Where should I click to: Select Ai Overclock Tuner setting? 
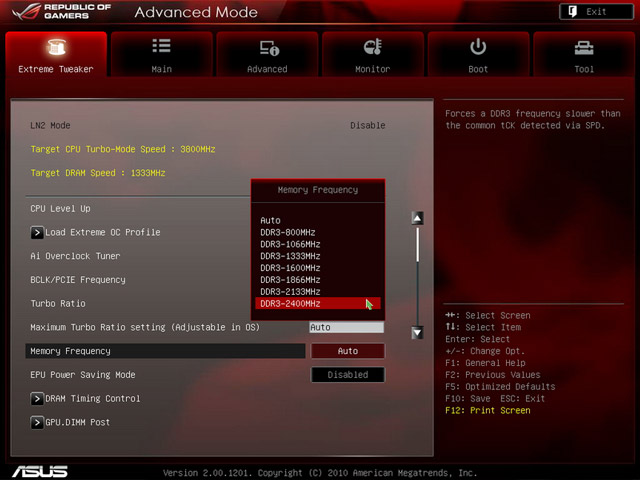click(75, 256)
